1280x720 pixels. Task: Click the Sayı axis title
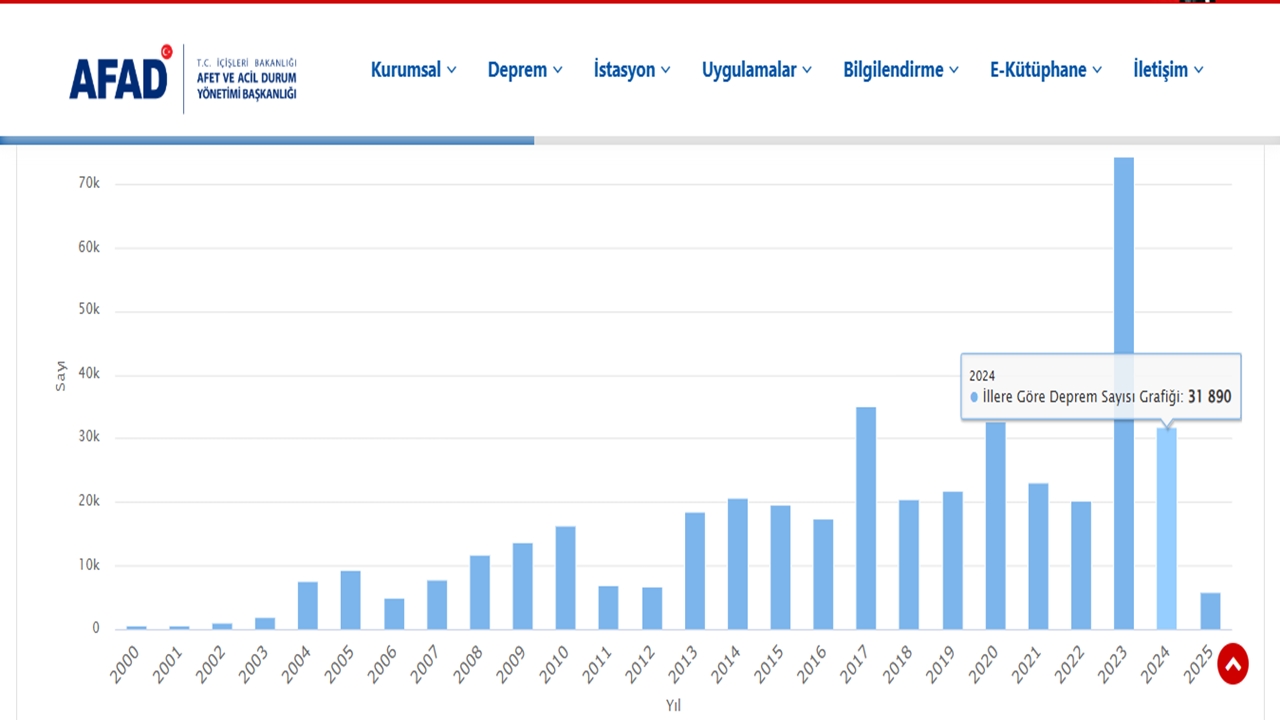(x=60, y=374)
